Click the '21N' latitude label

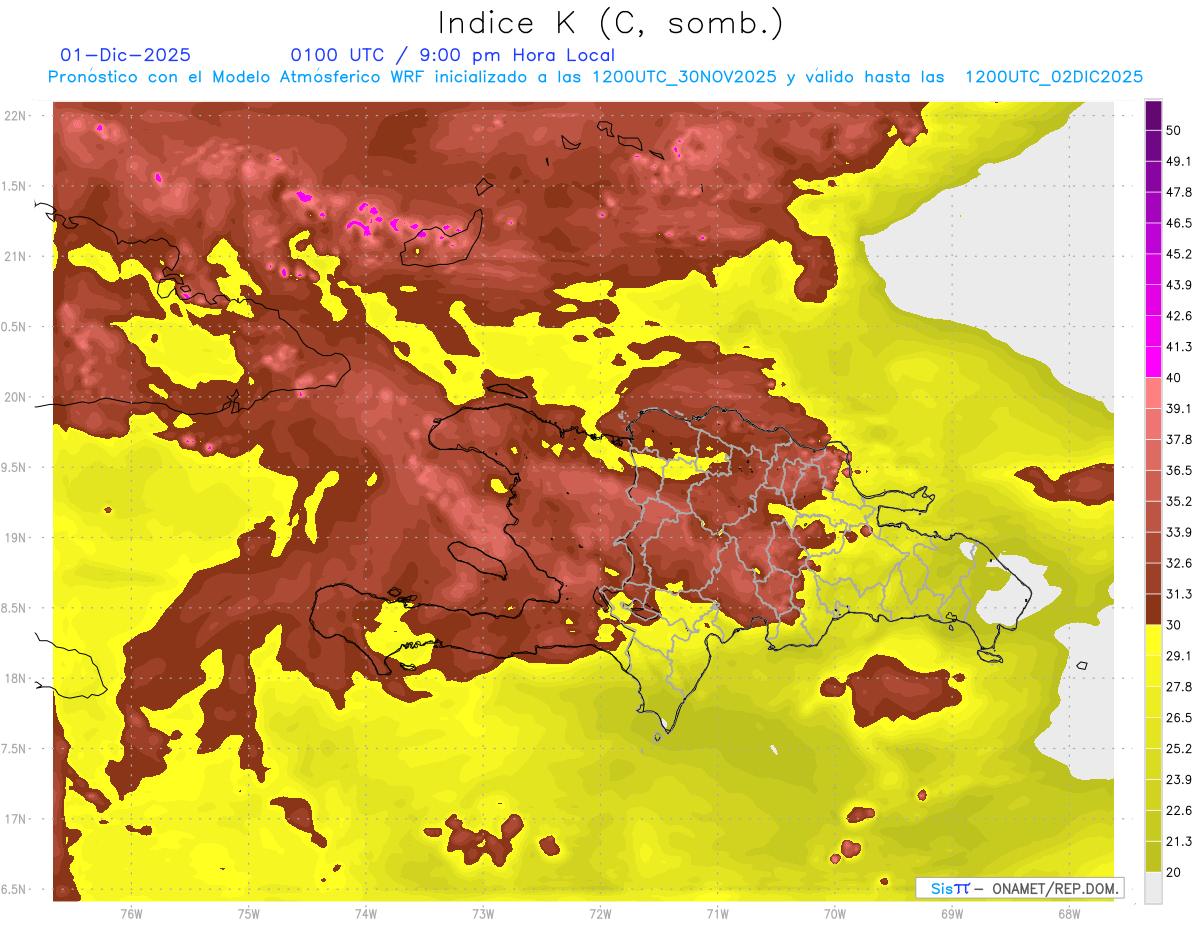point(17,257)
